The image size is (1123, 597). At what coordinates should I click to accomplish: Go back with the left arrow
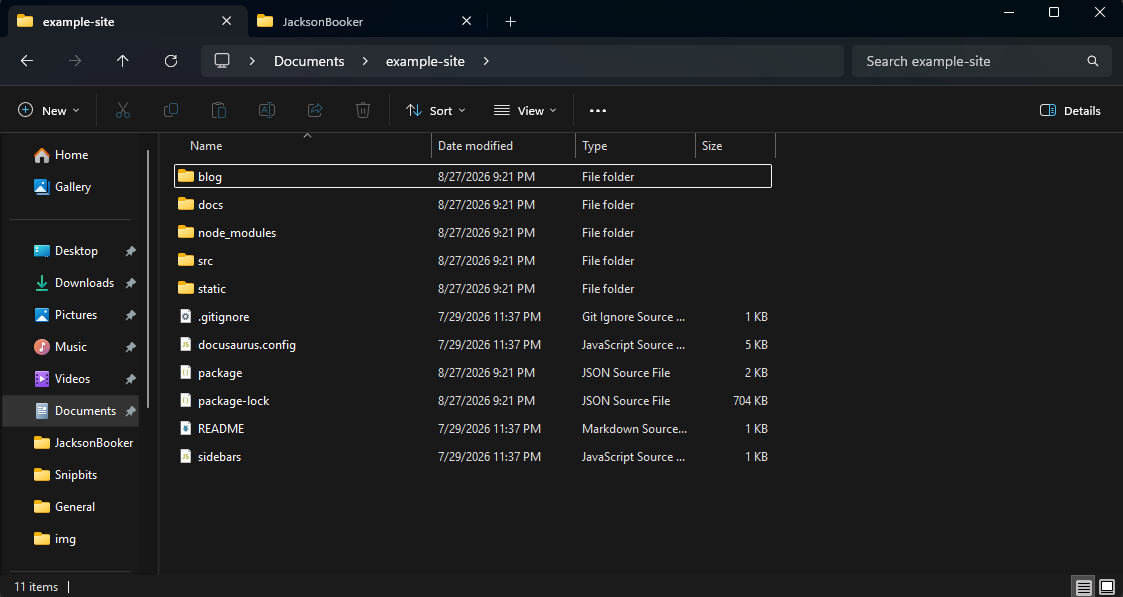click(26, 61)
